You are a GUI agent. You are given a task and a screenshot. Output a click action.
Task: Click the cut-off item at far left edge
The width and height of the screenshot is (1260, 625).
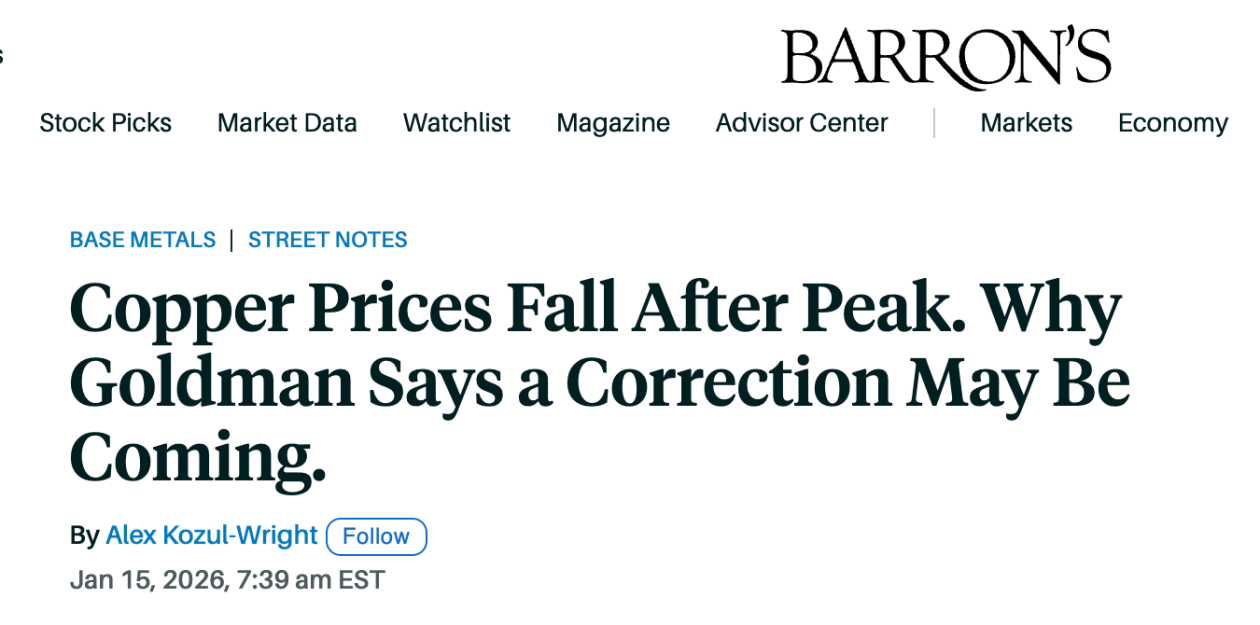(x=2, y=55)
